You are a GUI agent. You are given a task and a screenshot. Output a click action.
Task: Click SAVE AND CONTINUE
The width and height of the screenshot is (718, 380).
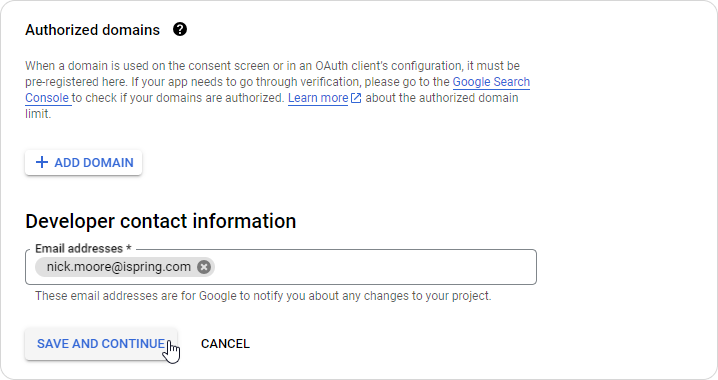coord(101,344)
